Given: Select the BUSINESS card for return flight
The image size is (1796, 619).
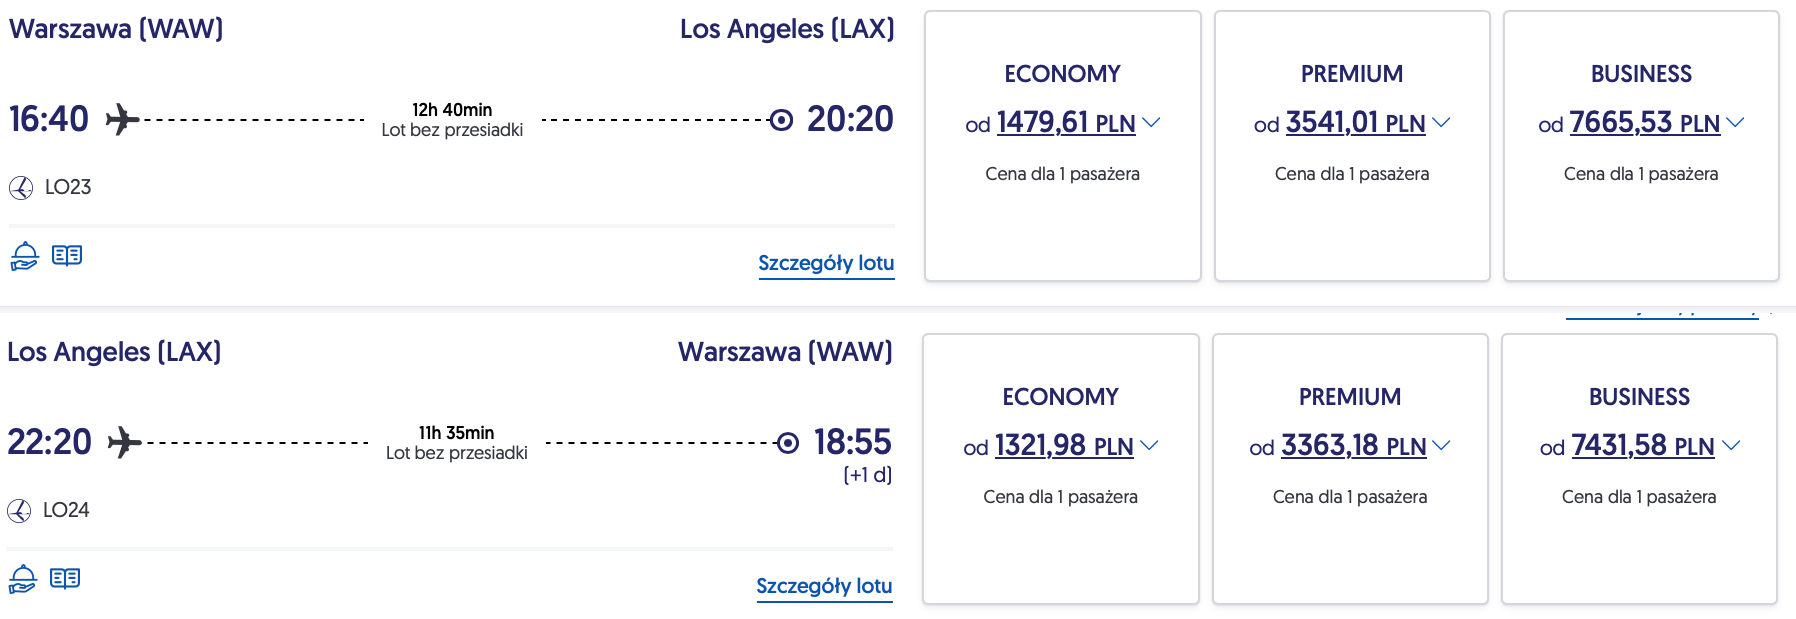Looking at the screenshot, I should [1639, 469].
